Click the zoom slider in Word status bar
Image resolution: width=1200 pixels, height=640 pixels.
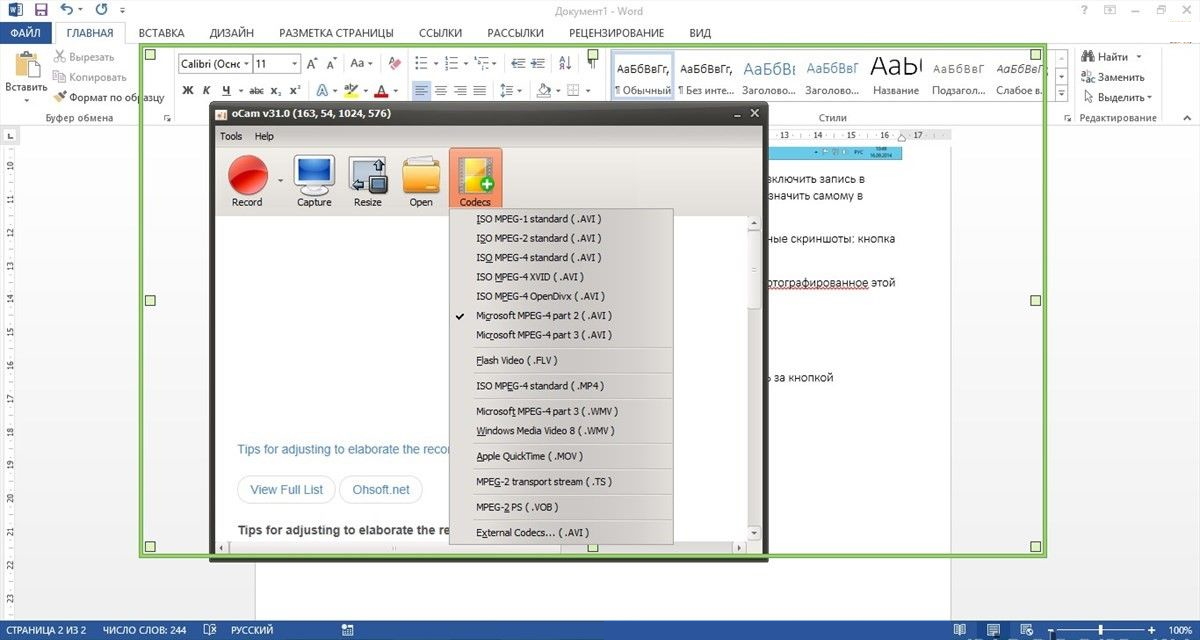[x=1101, y=630]
